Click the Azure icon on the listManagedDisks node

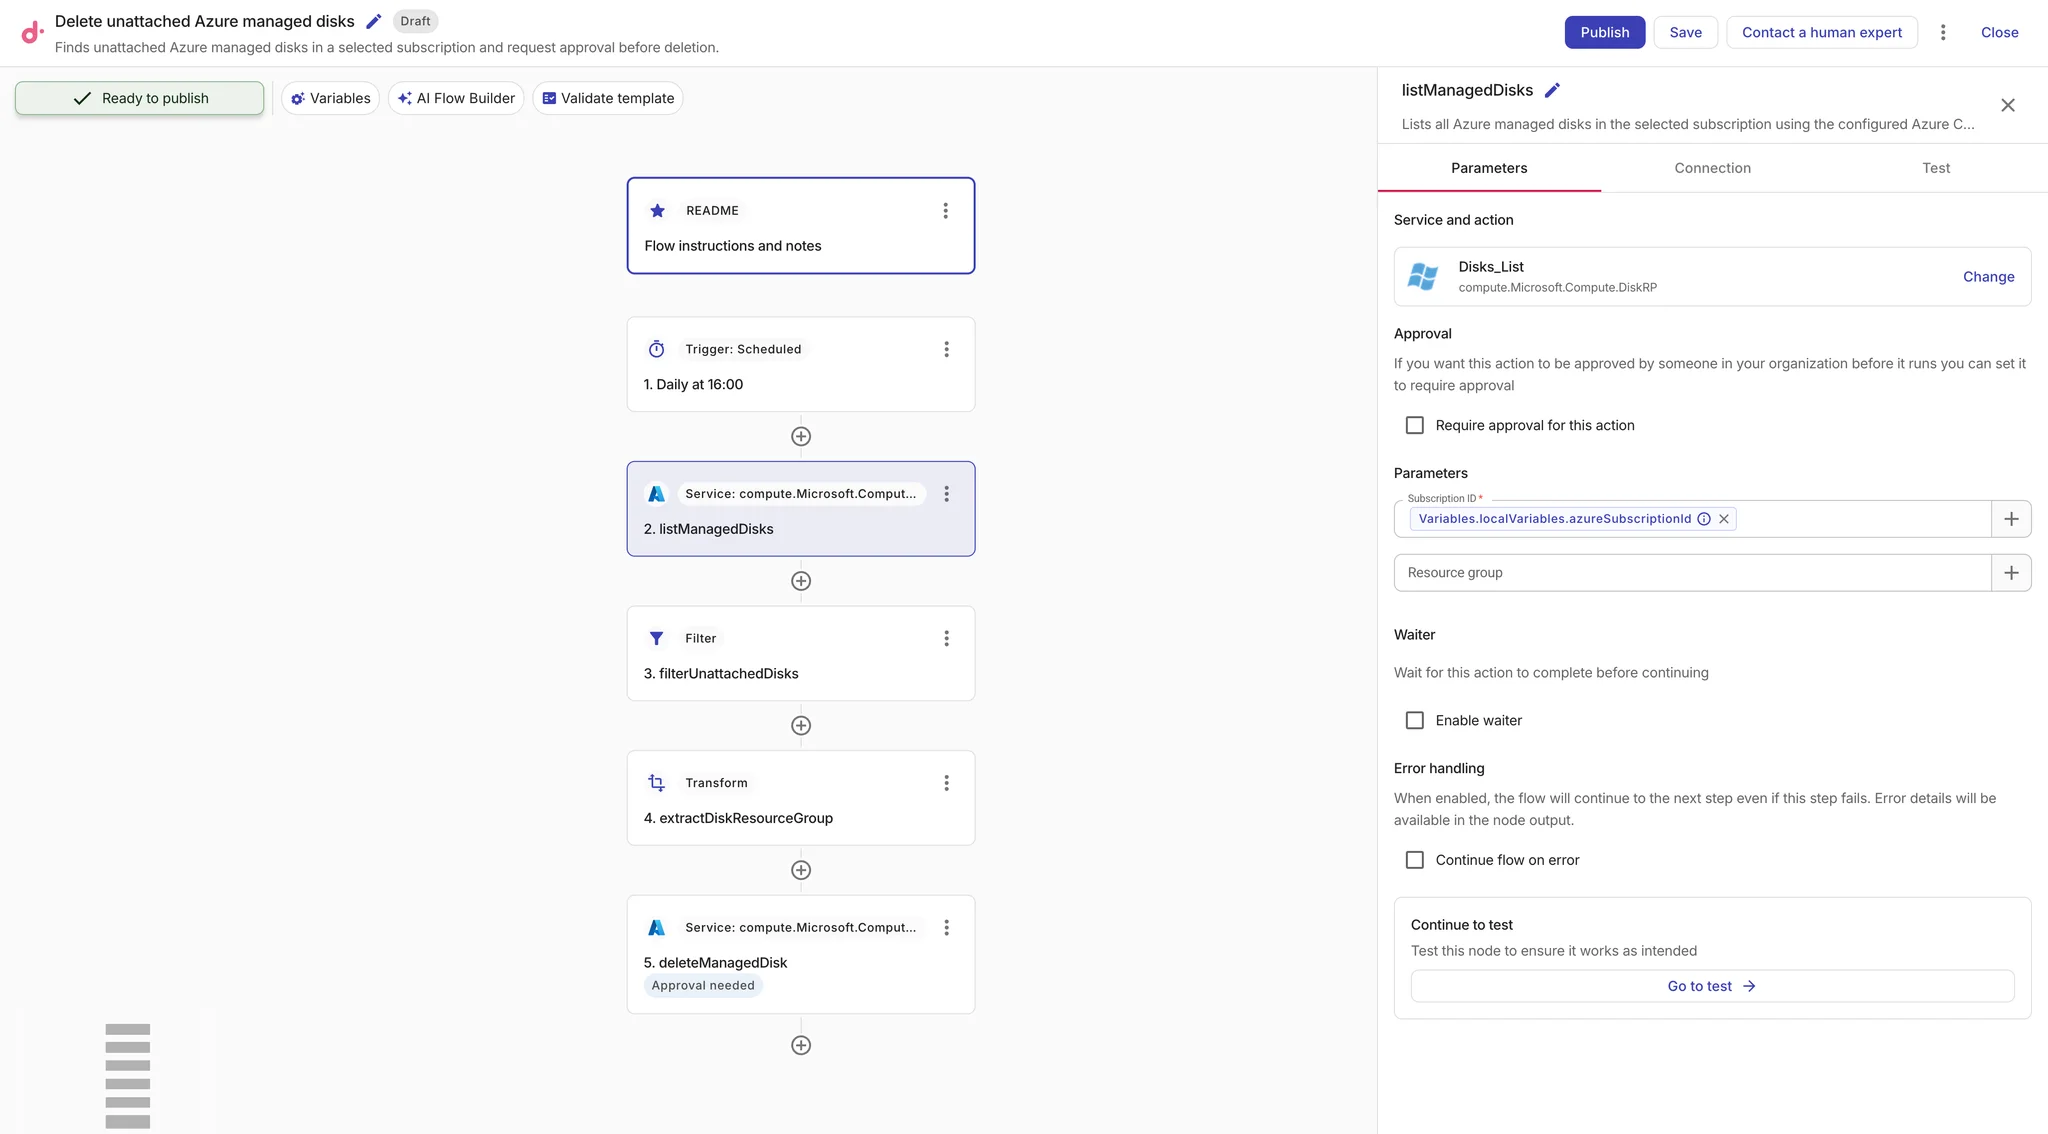(656, 494)
